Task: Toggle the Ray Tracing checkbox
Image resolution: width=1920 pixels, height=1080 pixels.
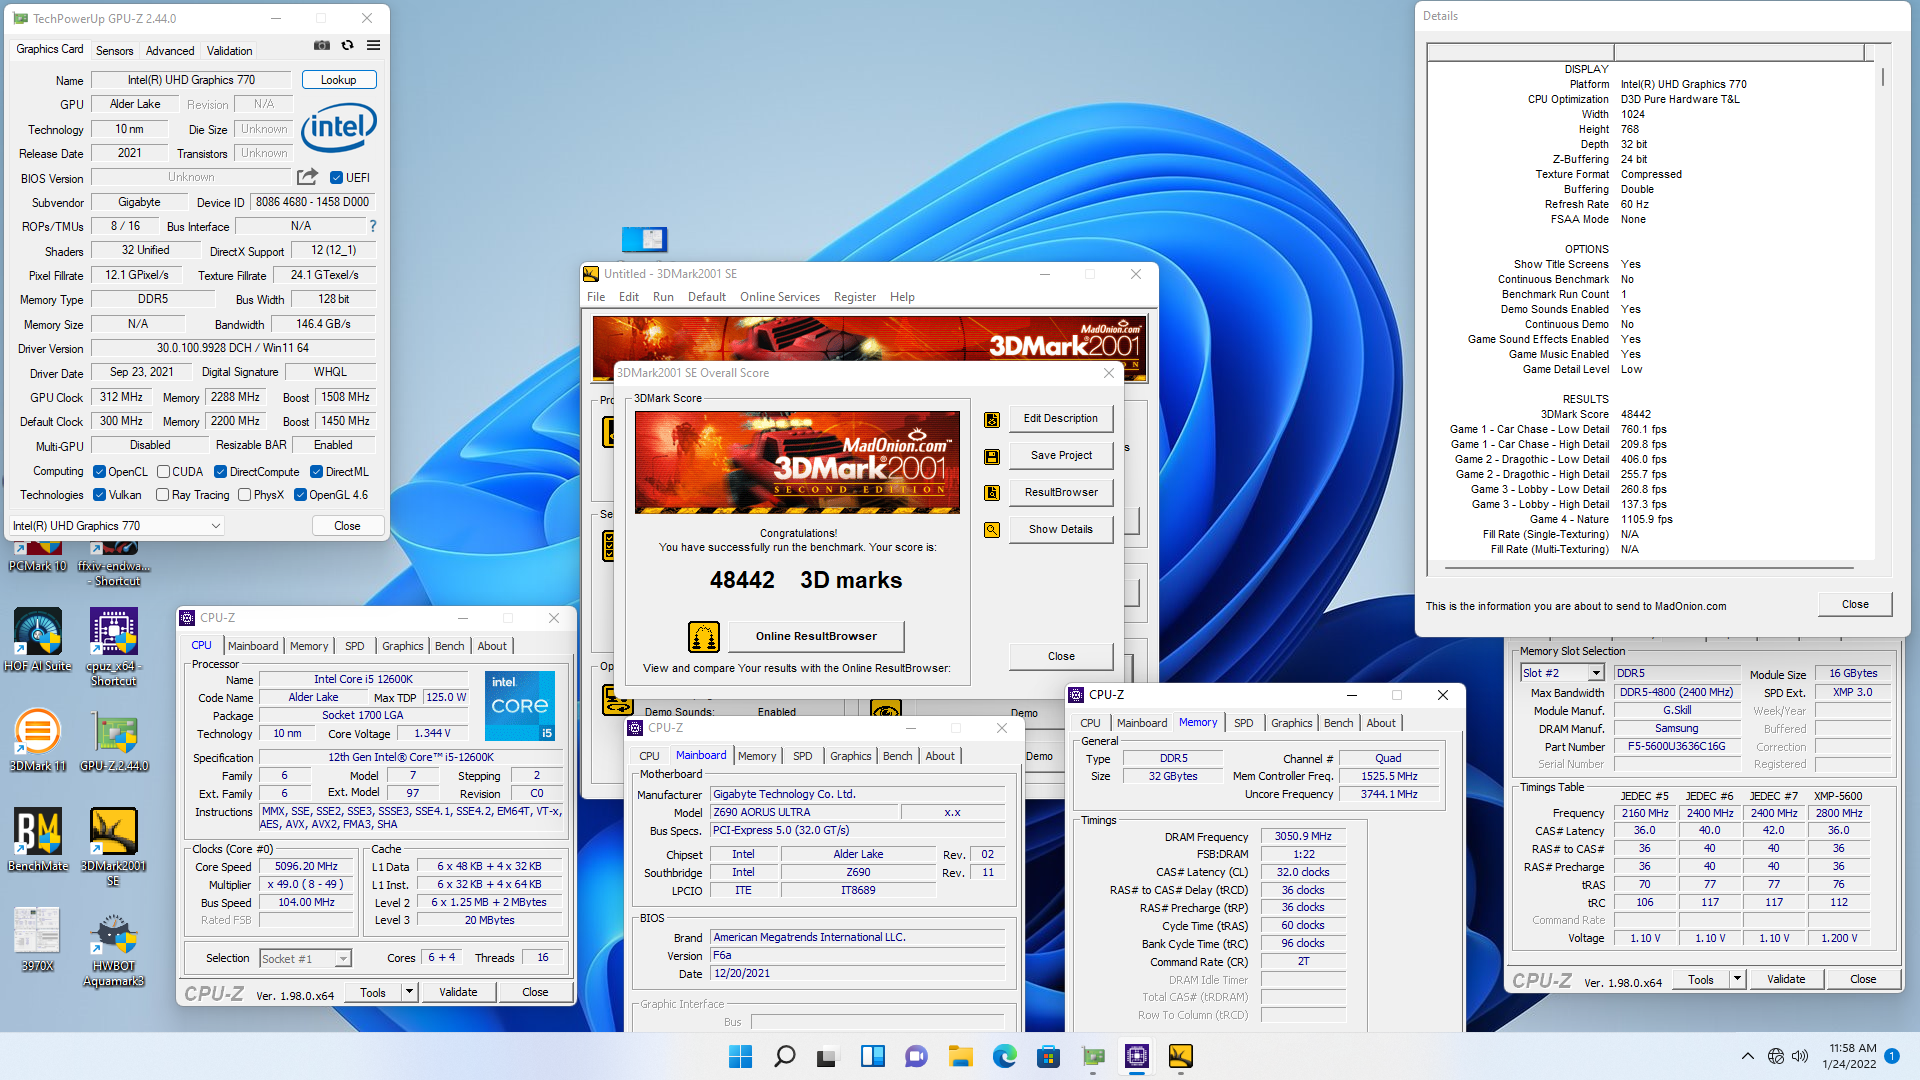Action: (162, 495)
